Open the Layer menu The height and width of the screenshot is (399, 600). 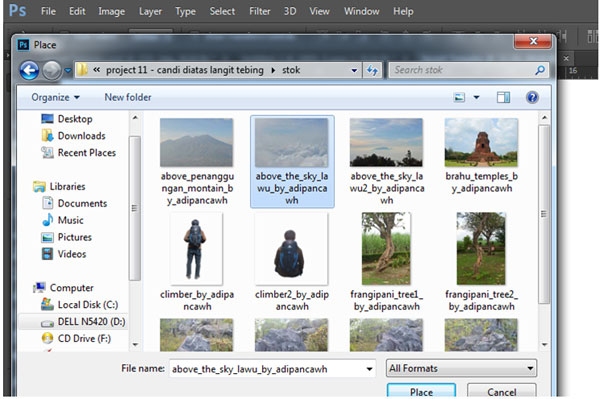(150, 11)
